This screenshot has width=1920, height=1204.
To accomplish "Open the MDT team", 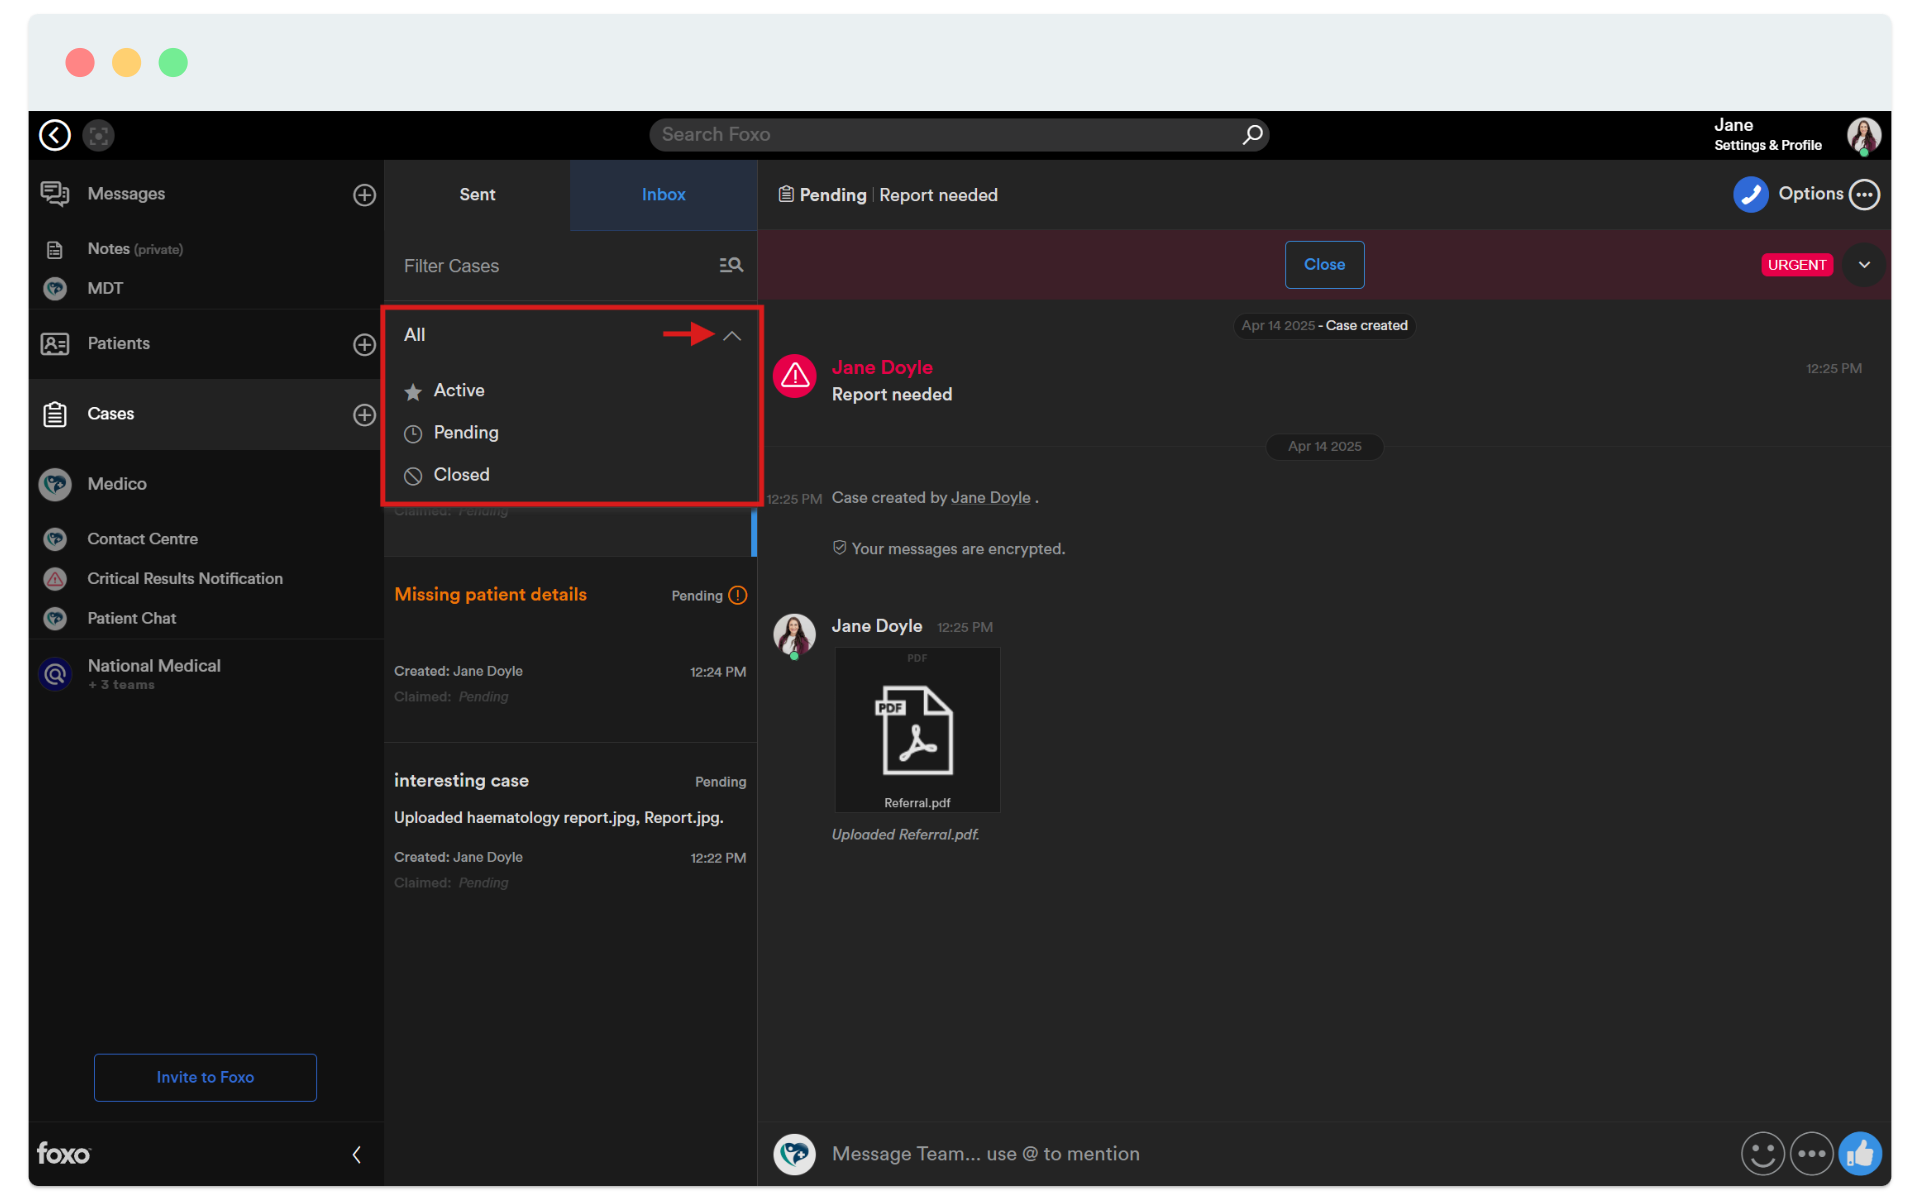I will 105,289.
